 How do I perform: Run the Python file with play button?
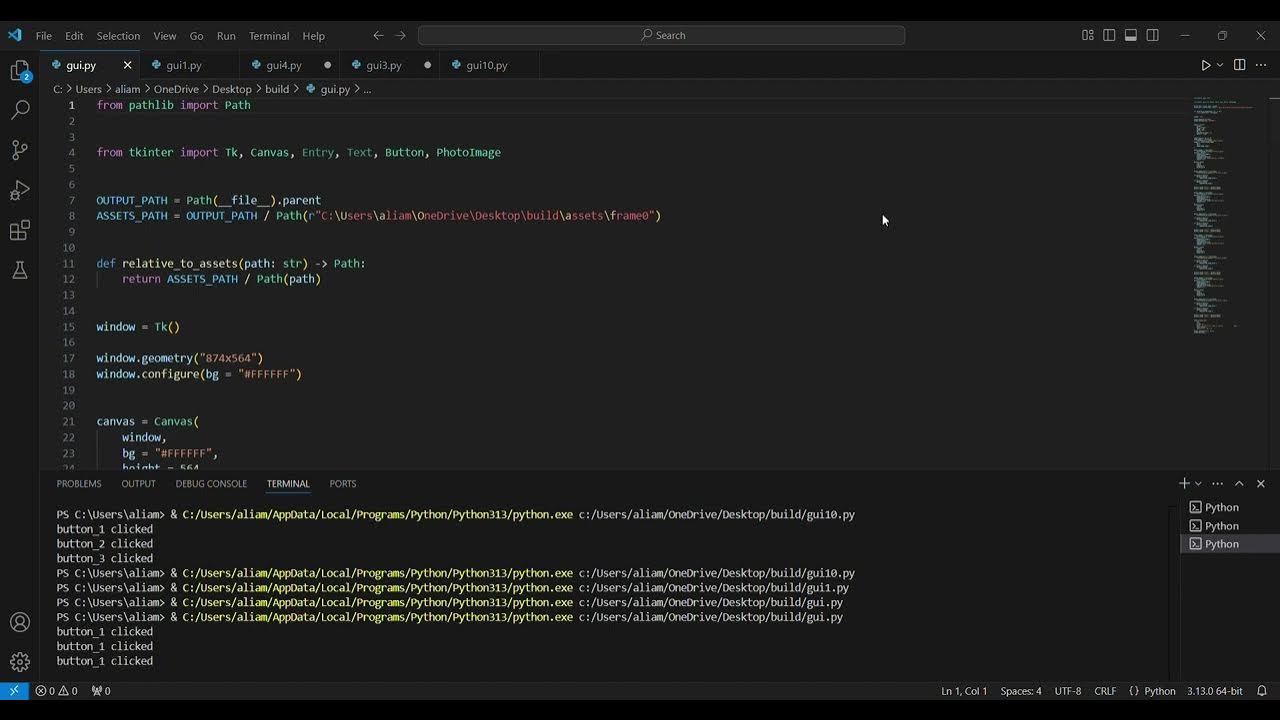click(x=1205, y=65)
